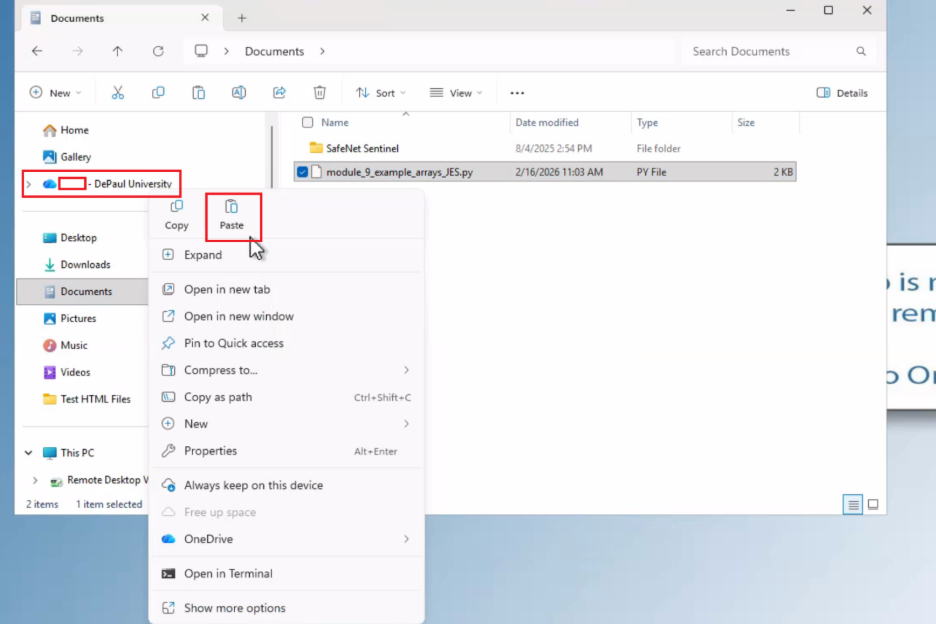Click the Delete trash icon in toolbar
This screenshot has height=624, width=936.
pos(319,93)
